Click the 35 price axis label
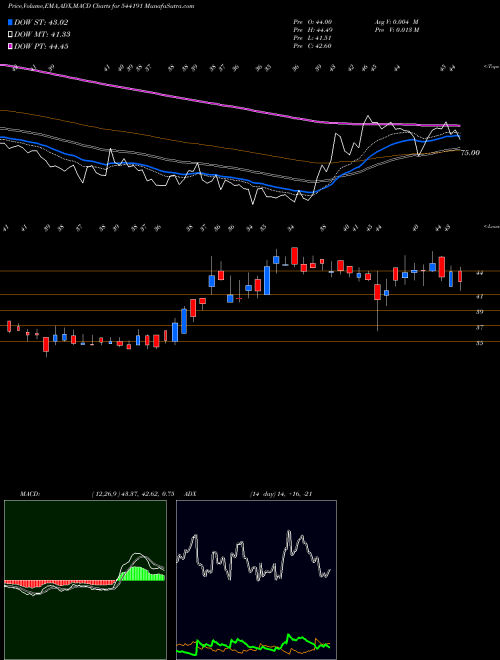This screenshot has width=500, height=660. 479,343
